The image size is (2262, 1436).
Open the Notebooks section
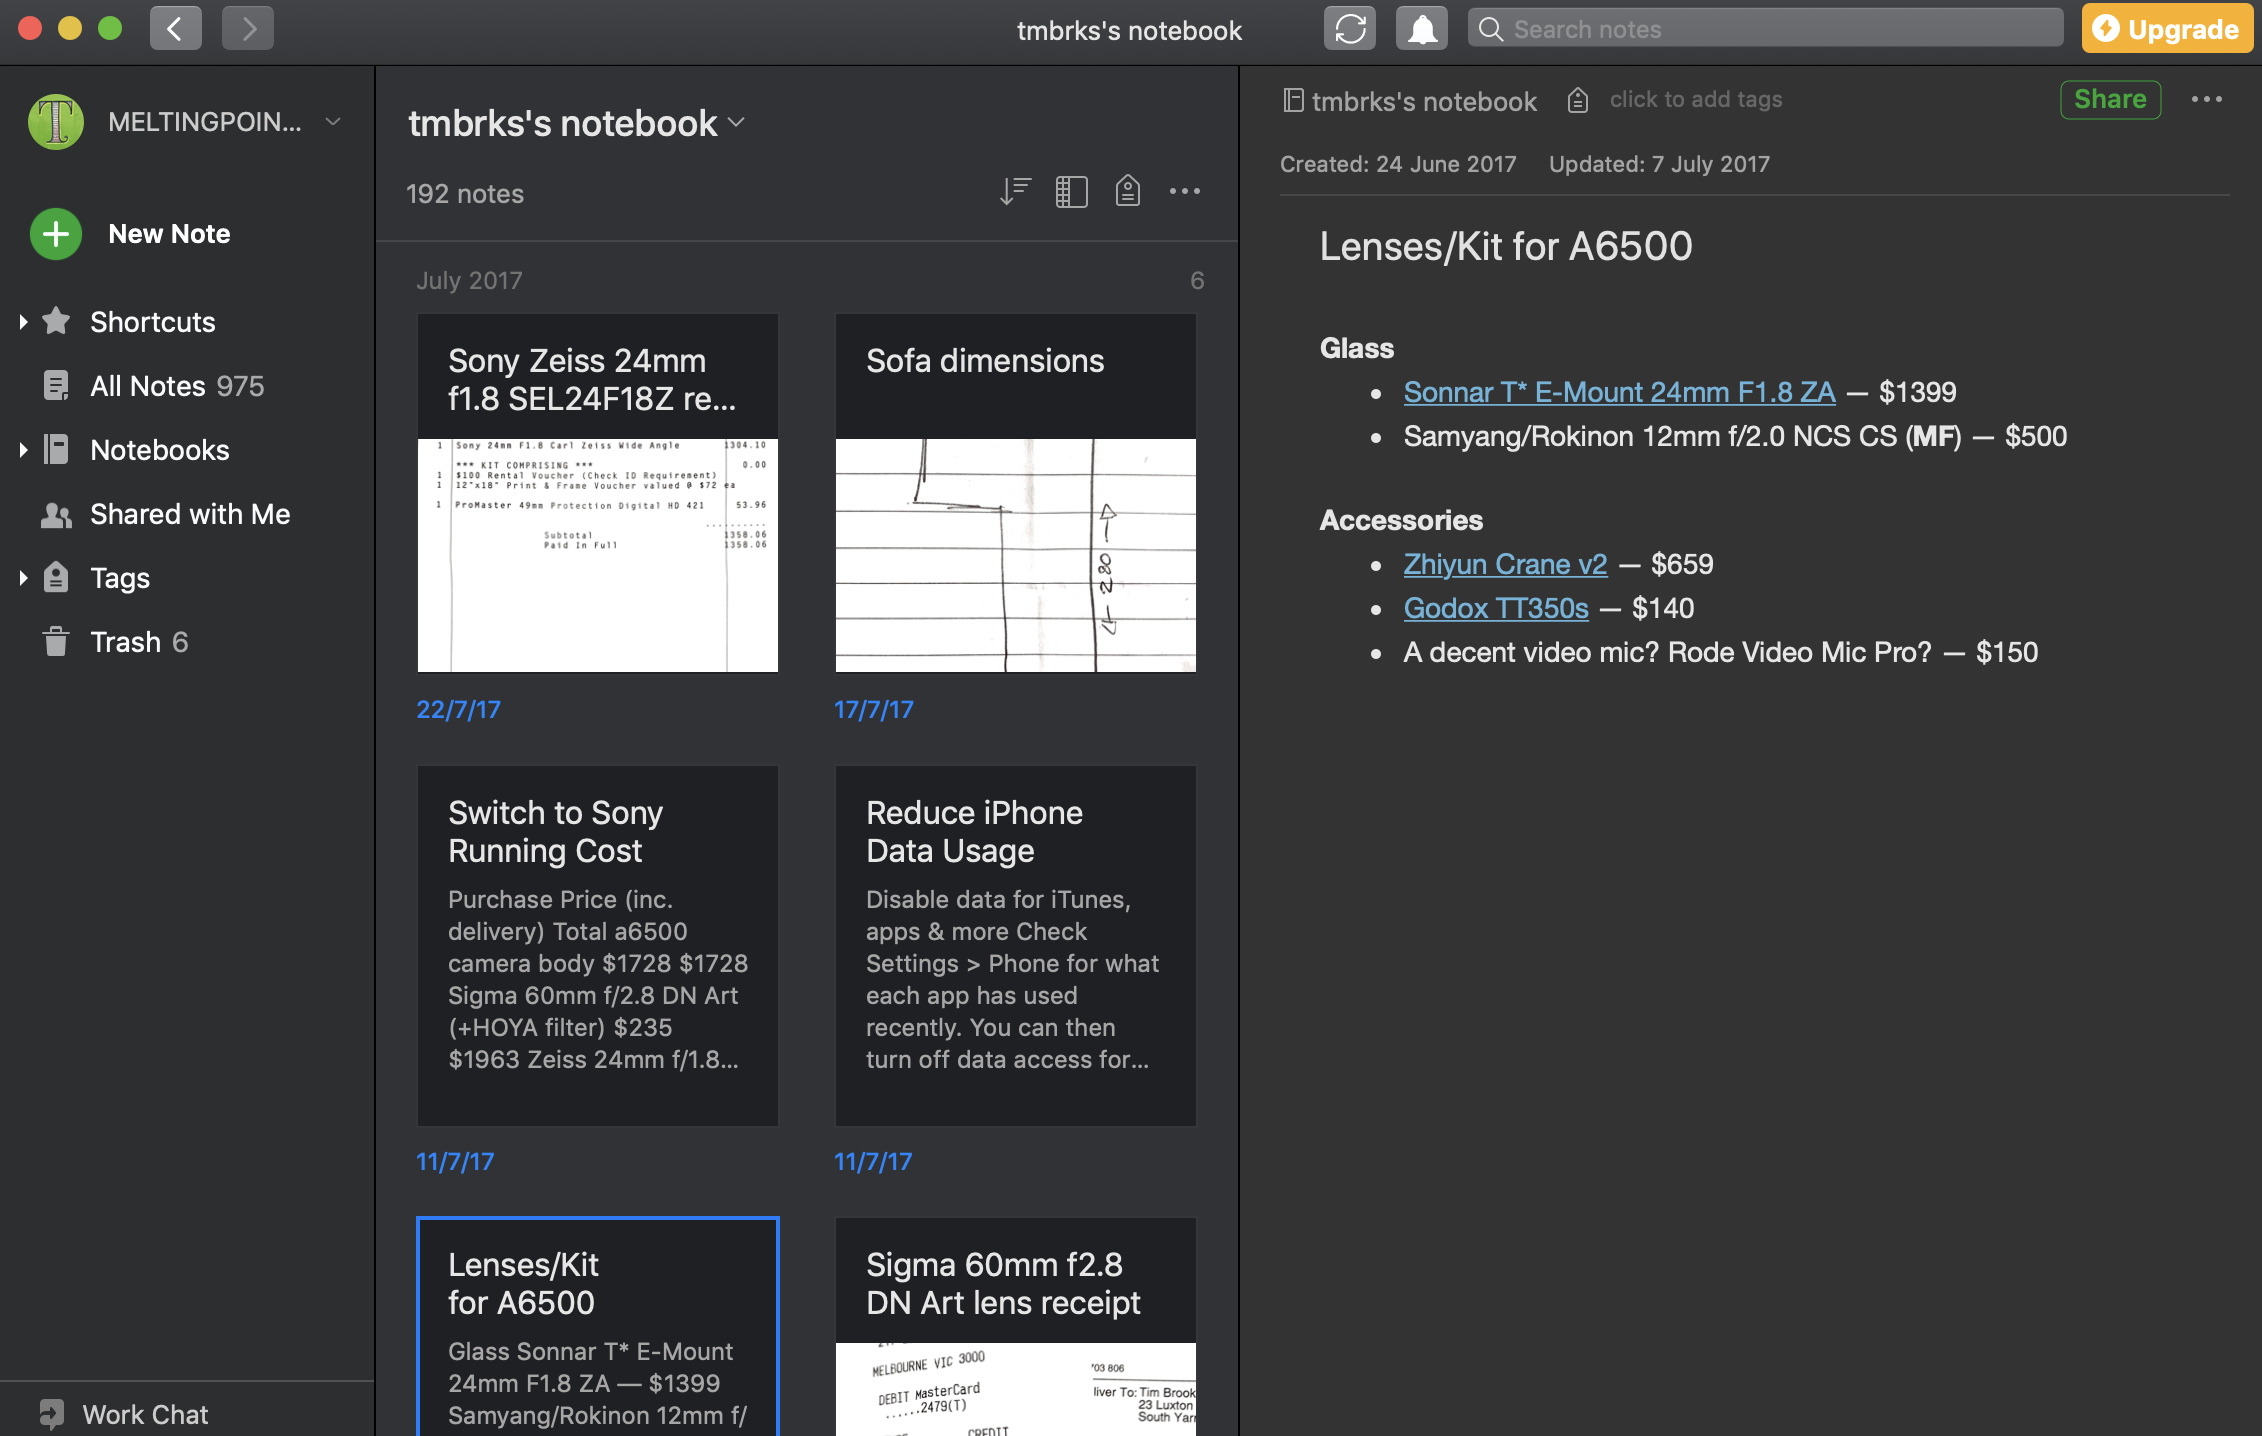click(160, 448)
